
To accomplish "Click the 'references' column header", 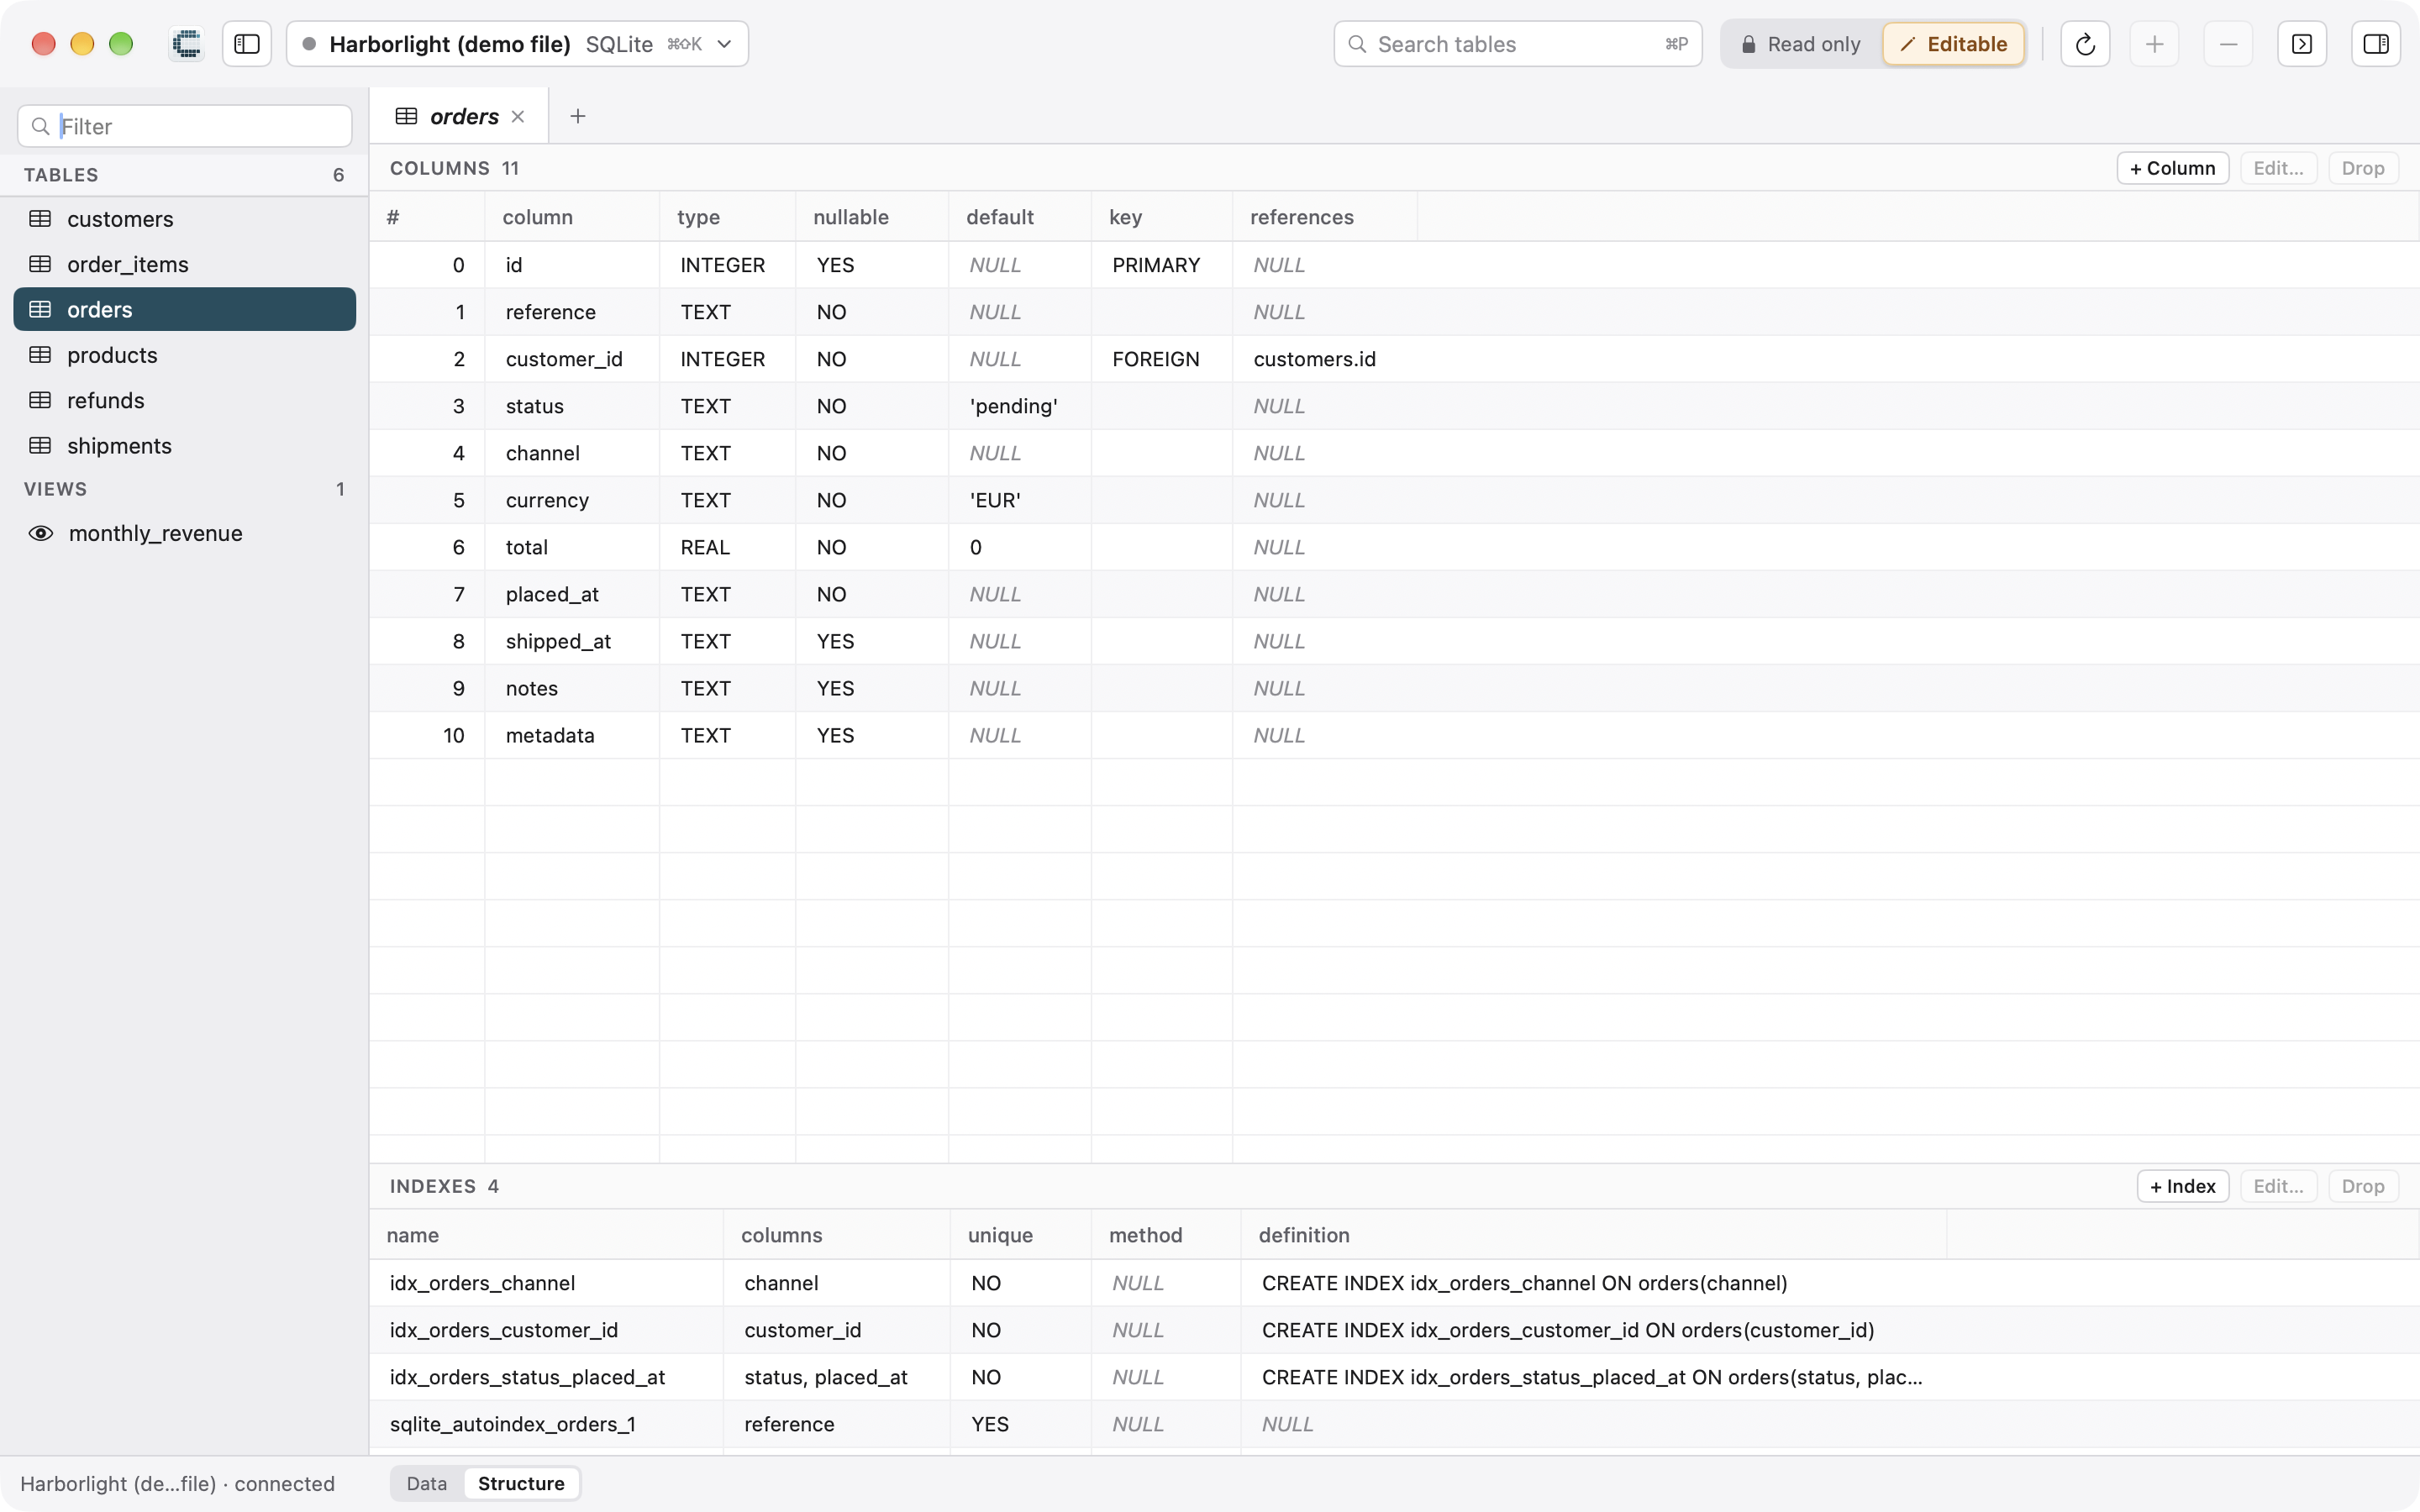I will tap(1325, 217).
